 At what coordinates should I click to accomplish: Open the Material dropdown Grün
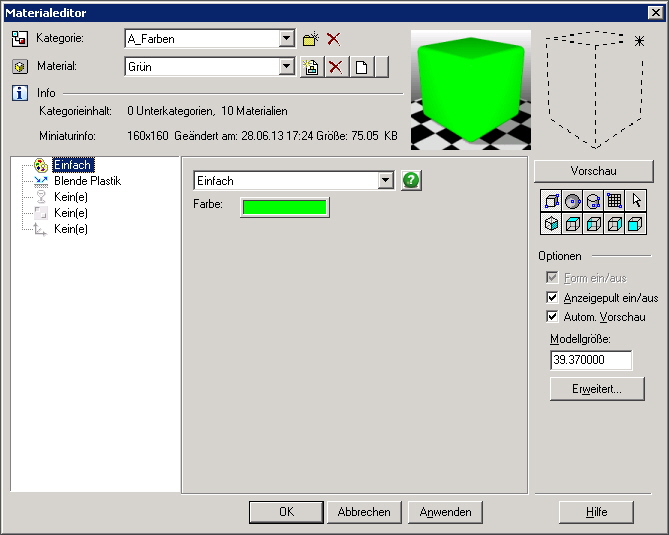(x=287, y=67)
